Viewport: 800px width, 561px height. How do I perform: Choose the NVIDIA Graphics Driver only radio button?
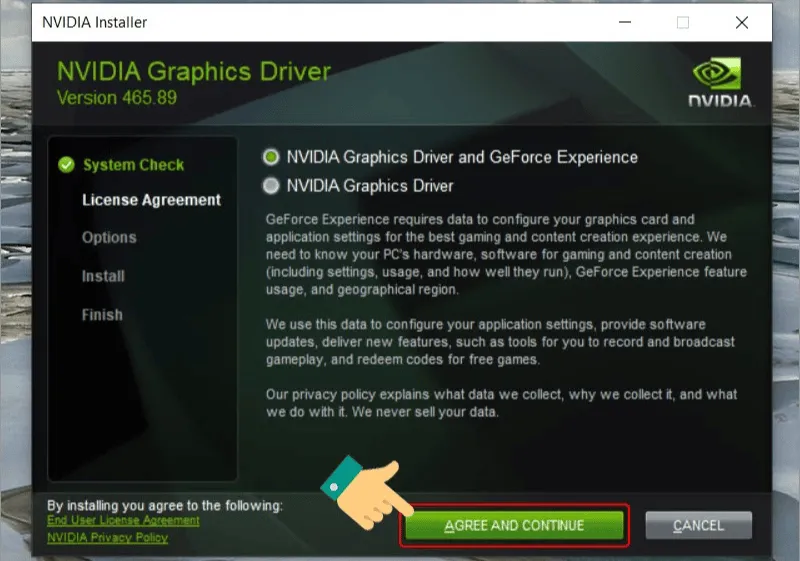[270, 185]
